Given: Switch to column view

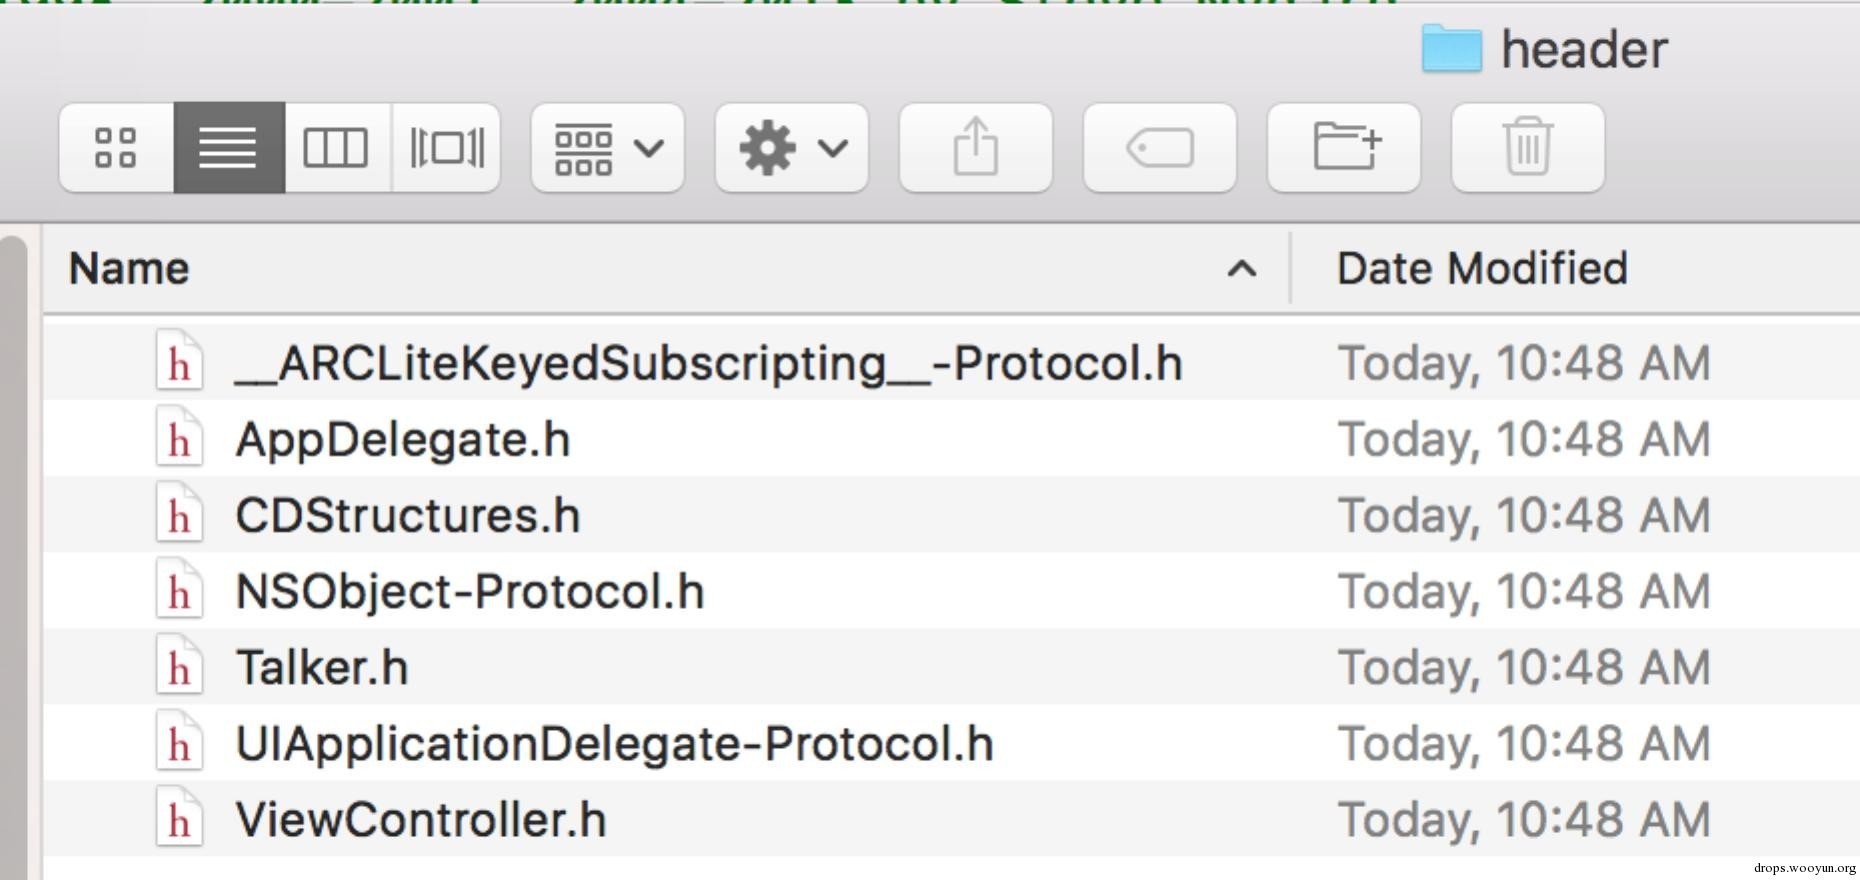Looking at the screenshot, I should pos(336,148).
